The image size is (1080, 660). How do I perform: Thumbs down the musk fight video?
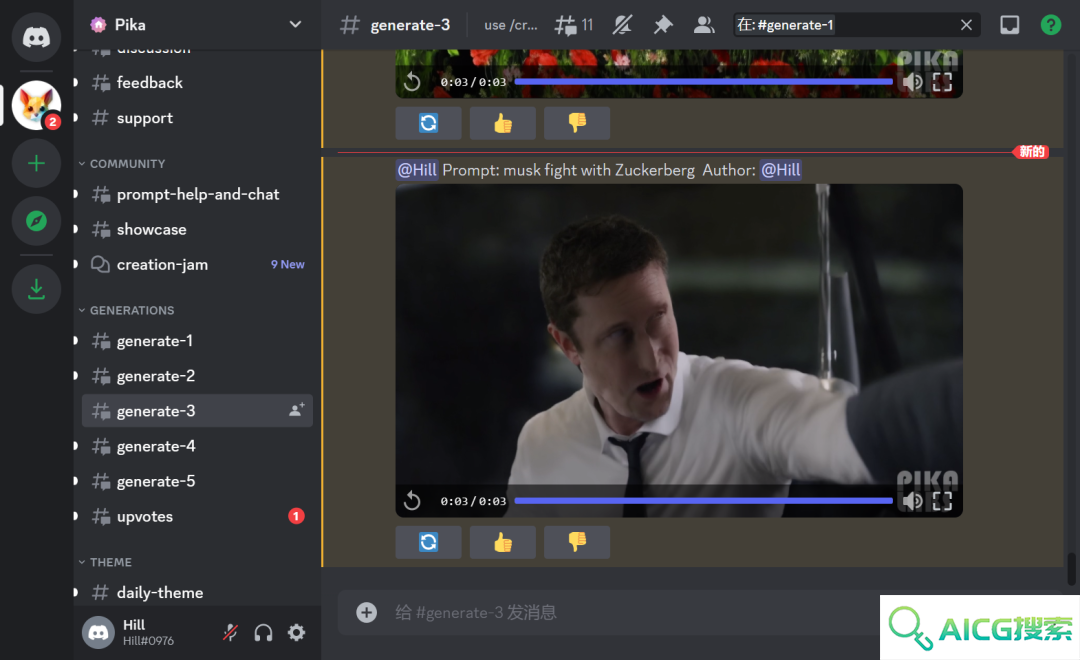pyautogui.click(x=577, y=542)
